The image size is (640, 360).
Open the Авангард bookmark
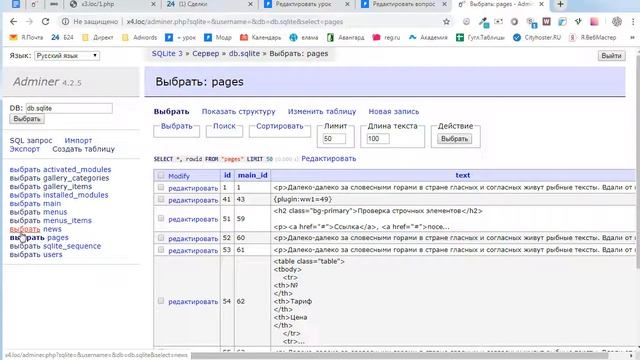click(345, 37)
